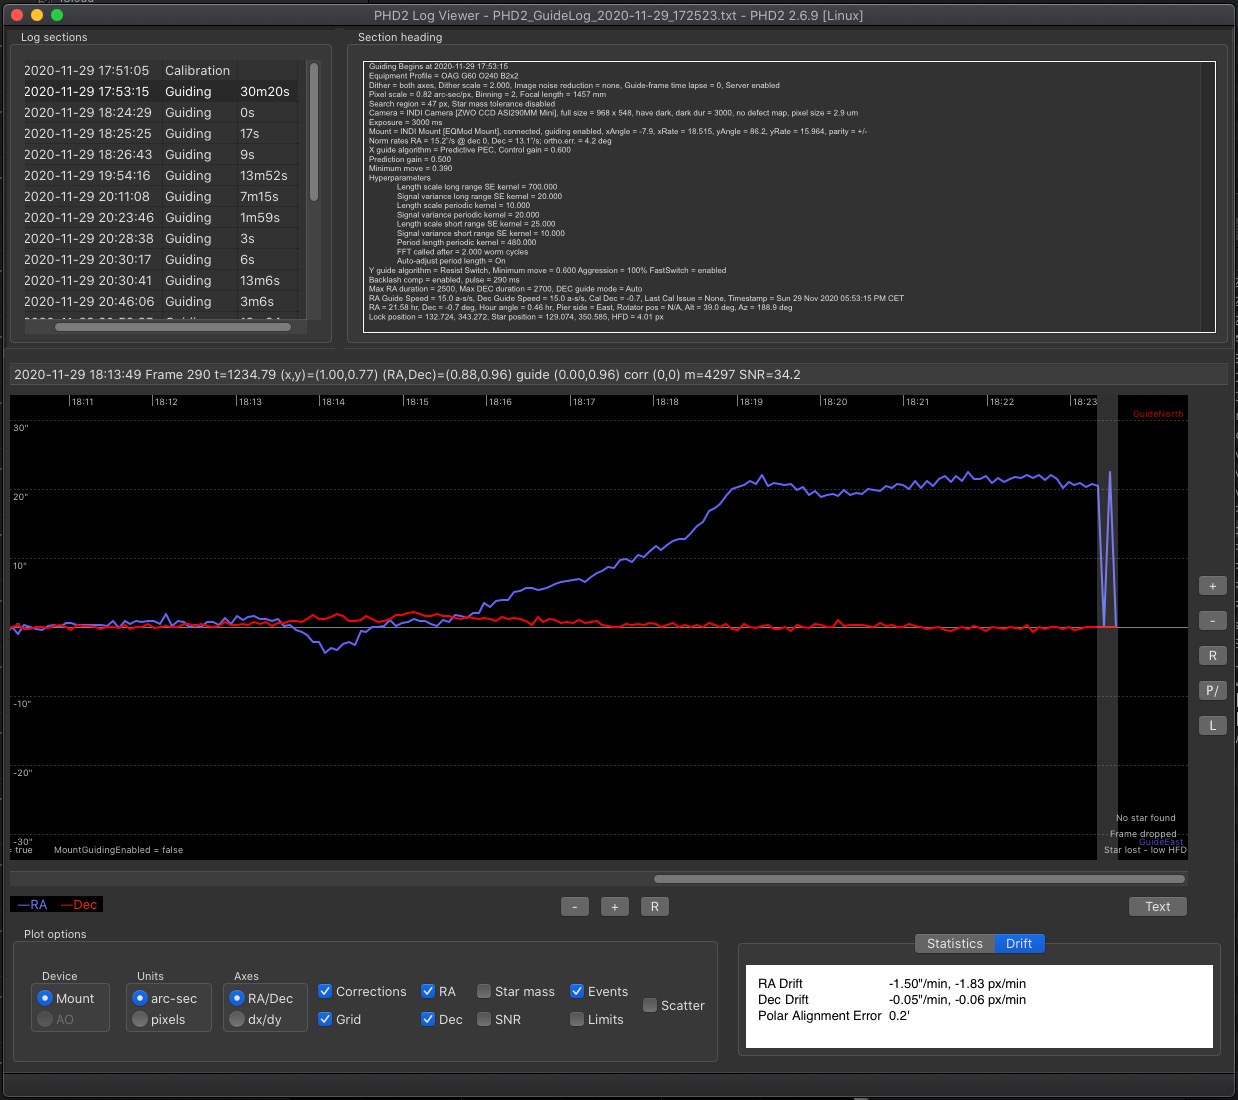The height and width of the screenshot is (1100, 1238).
Task: Click horizontal zoom-in plus button below graph
Action: [615, 907]
